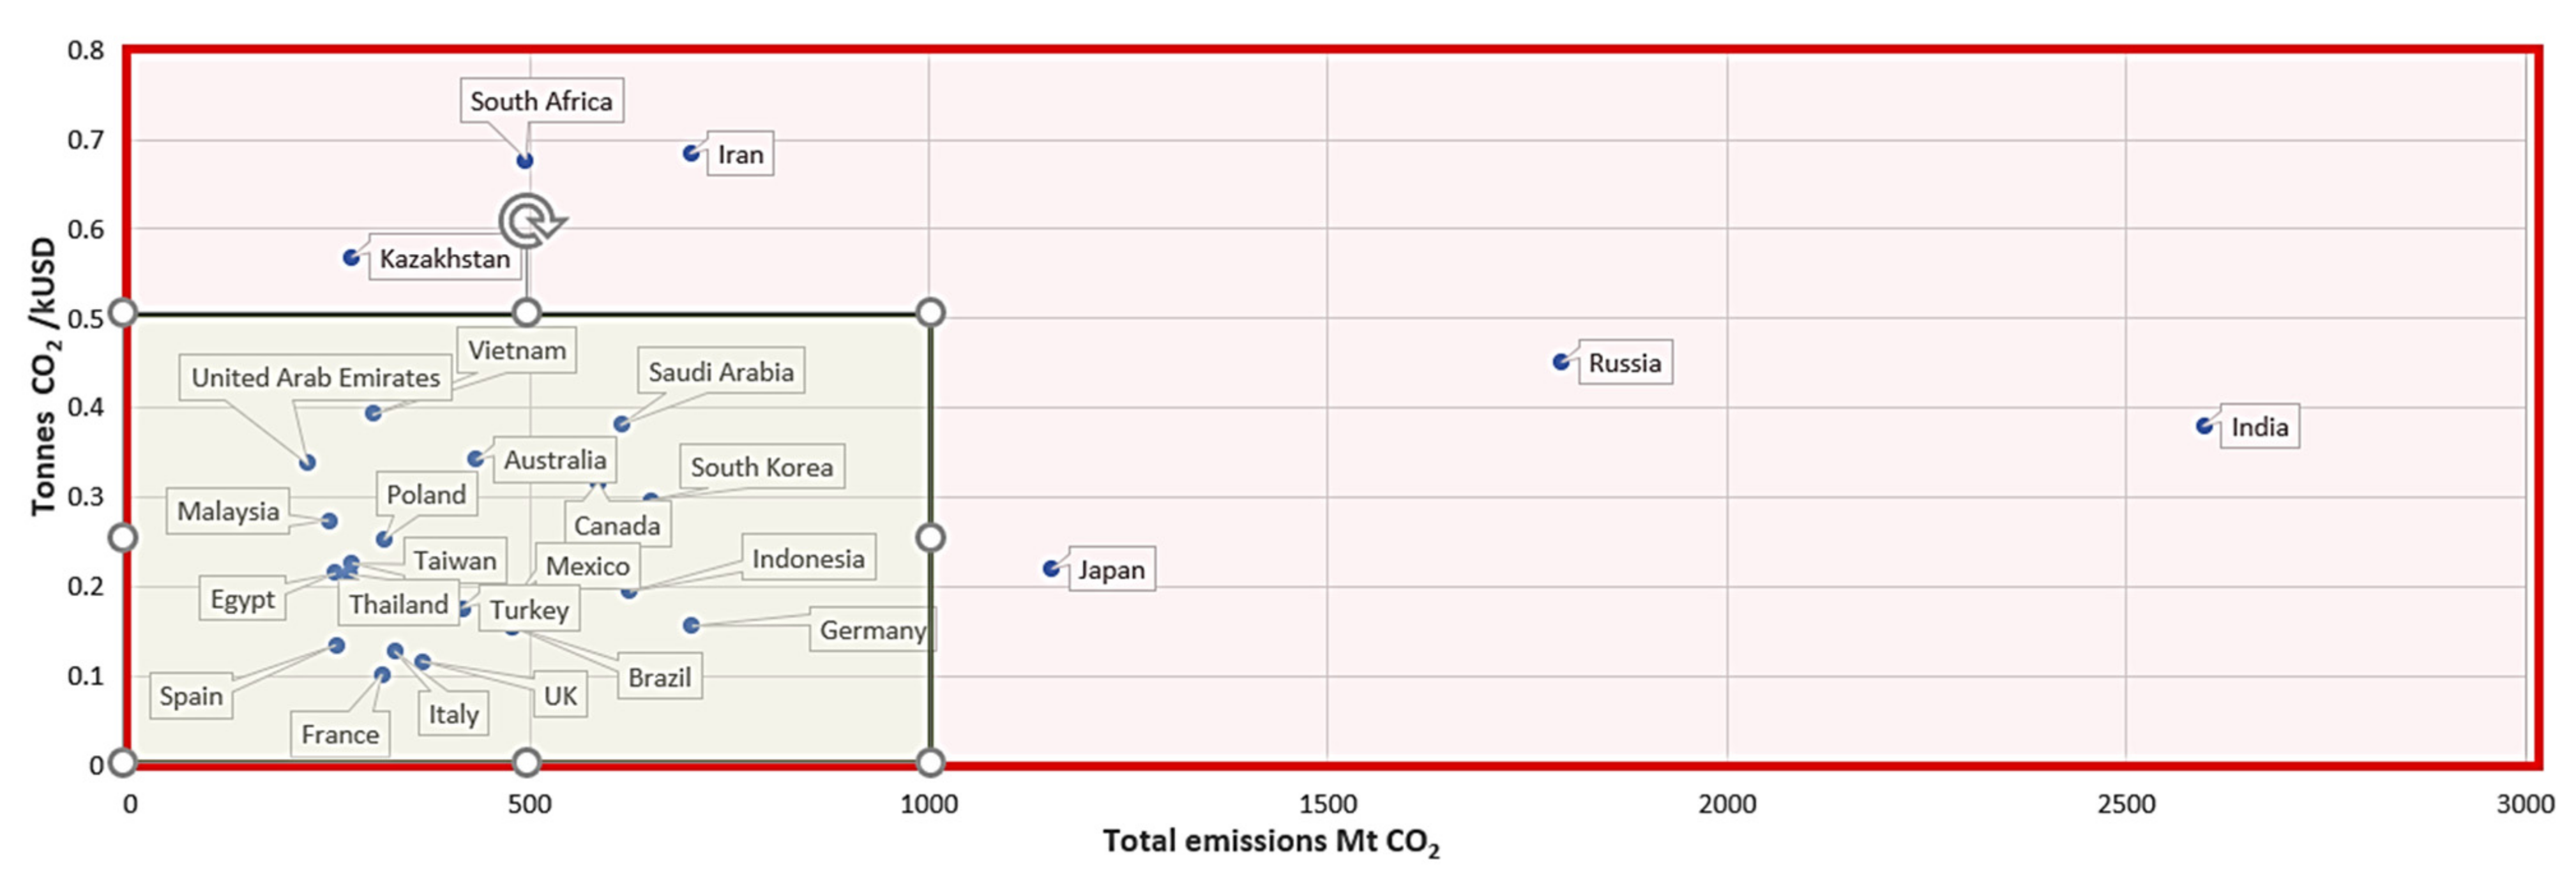Image resolution: width=2576 pixels, height=886 pixels.
Task: Click the Kazakhstan data label
Action: [x=444, y=259]
